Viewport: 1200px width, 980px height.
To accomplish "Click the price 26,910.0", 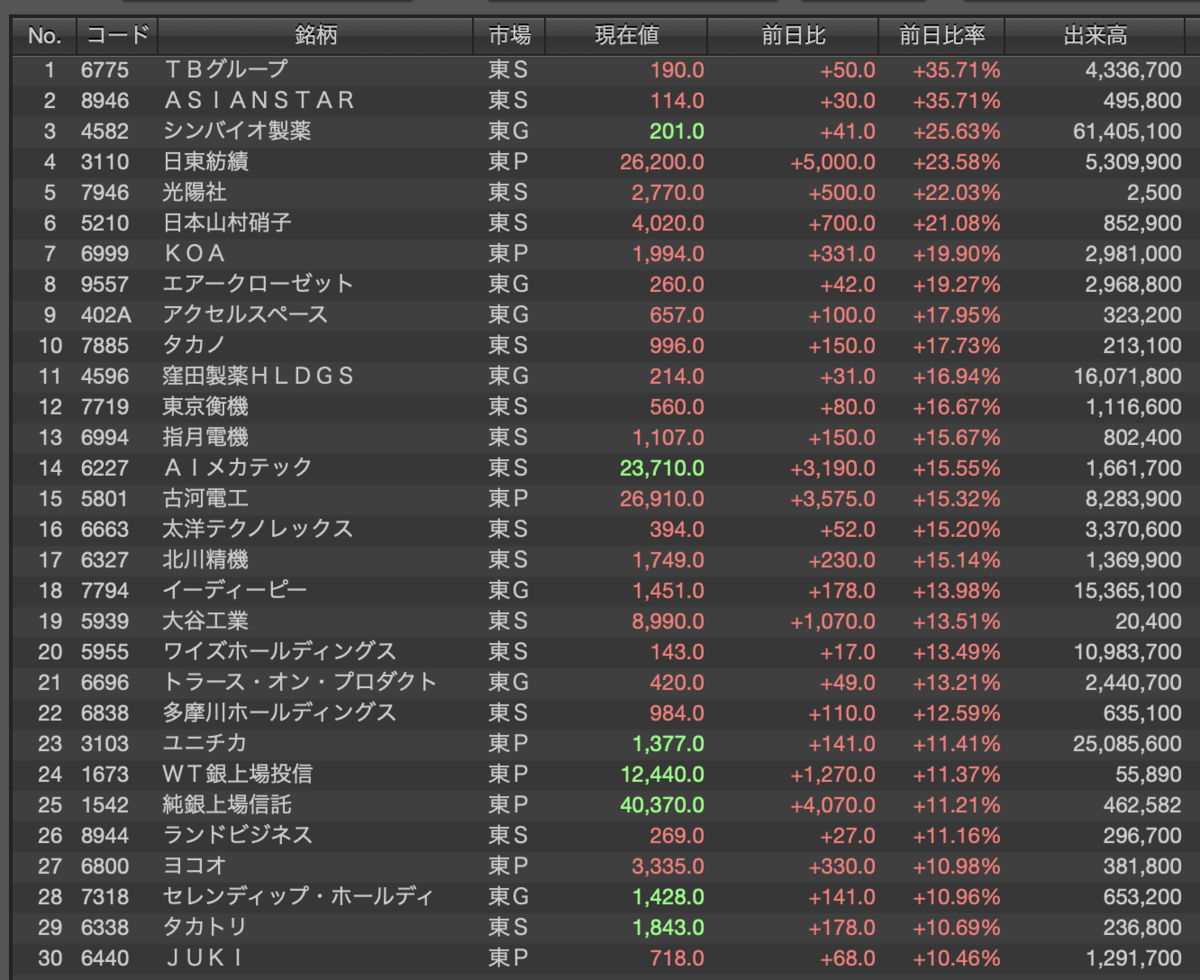I will [x=662, y=498].
